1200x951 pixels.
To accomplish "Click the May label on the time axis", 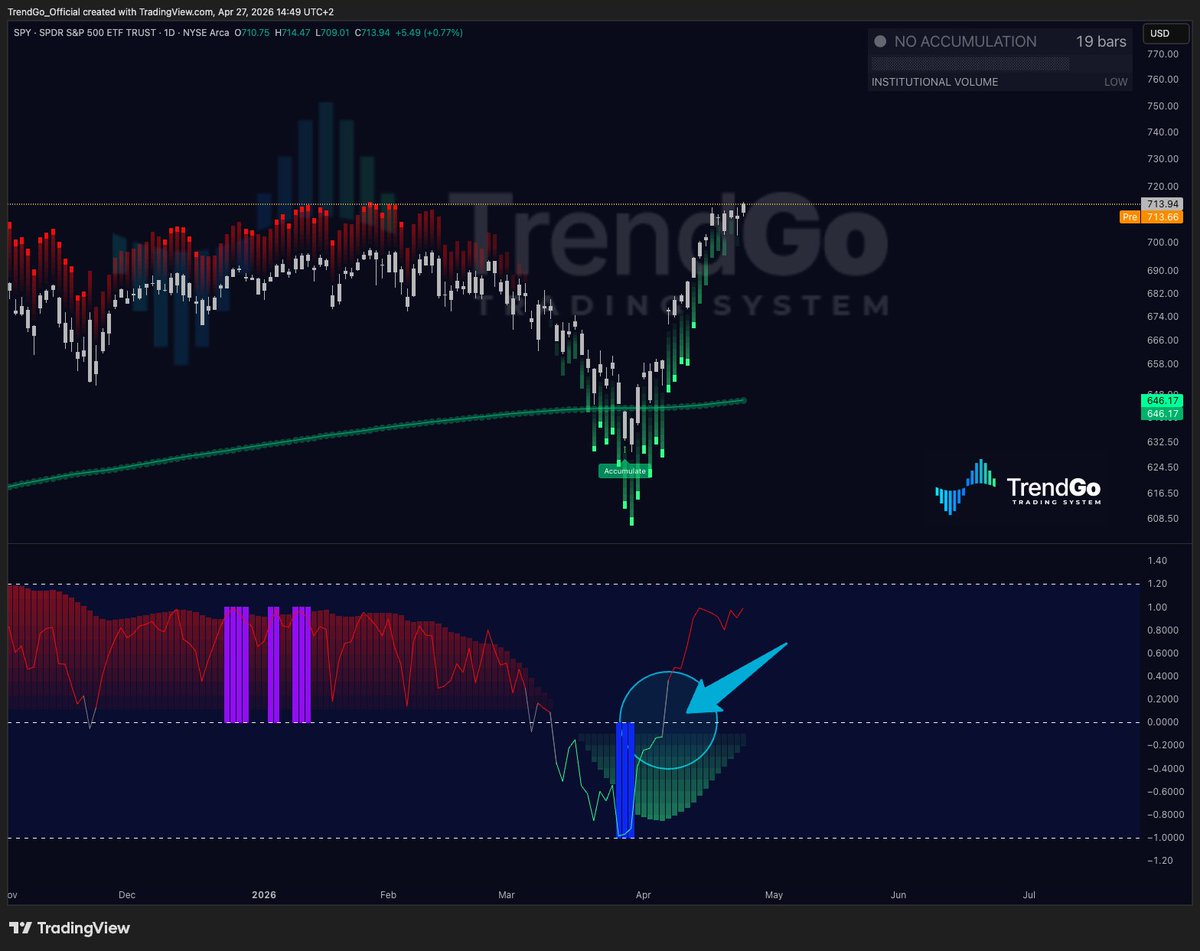I will tap(773, 895).
